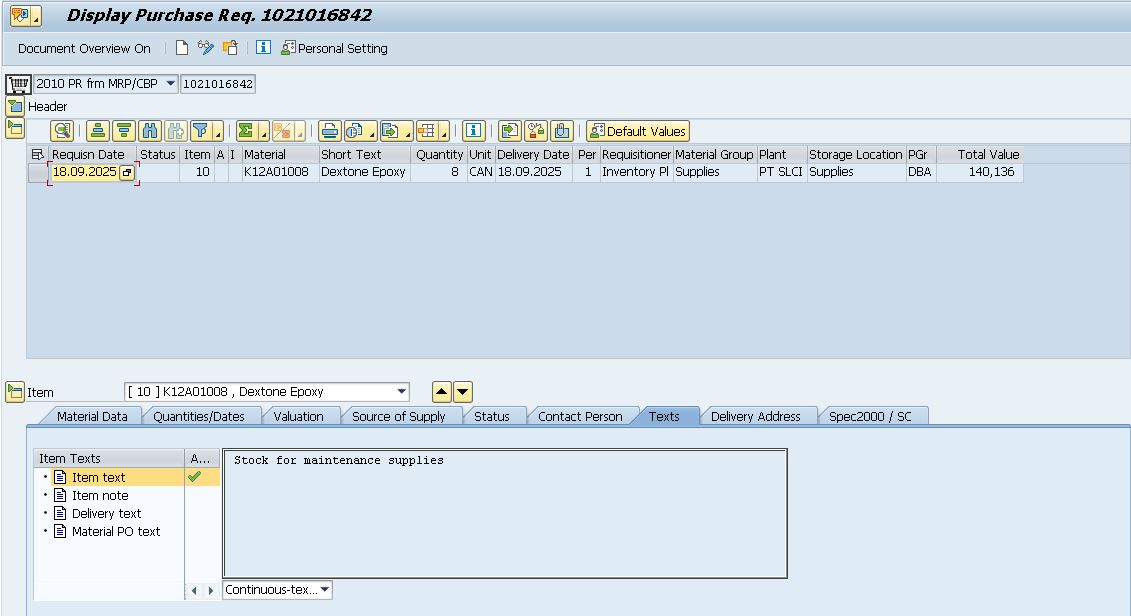Viewport: 1131px width, 616px height.
Task: Open the Continuous-text format dropdown
Action: coord(325,590)
